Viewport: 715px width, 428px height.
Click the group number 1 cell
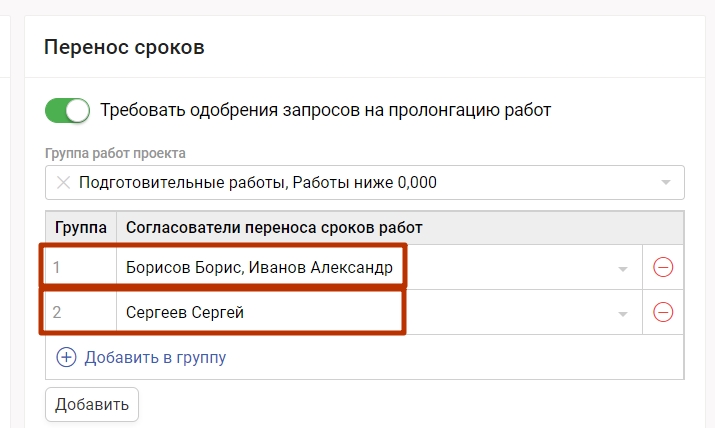80,267
